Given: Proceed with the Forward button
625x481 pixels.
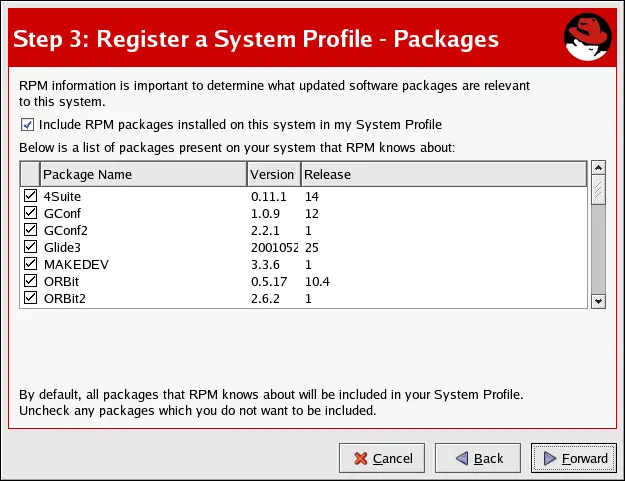Looking at the screenshot, I should [x=574, y=458].
